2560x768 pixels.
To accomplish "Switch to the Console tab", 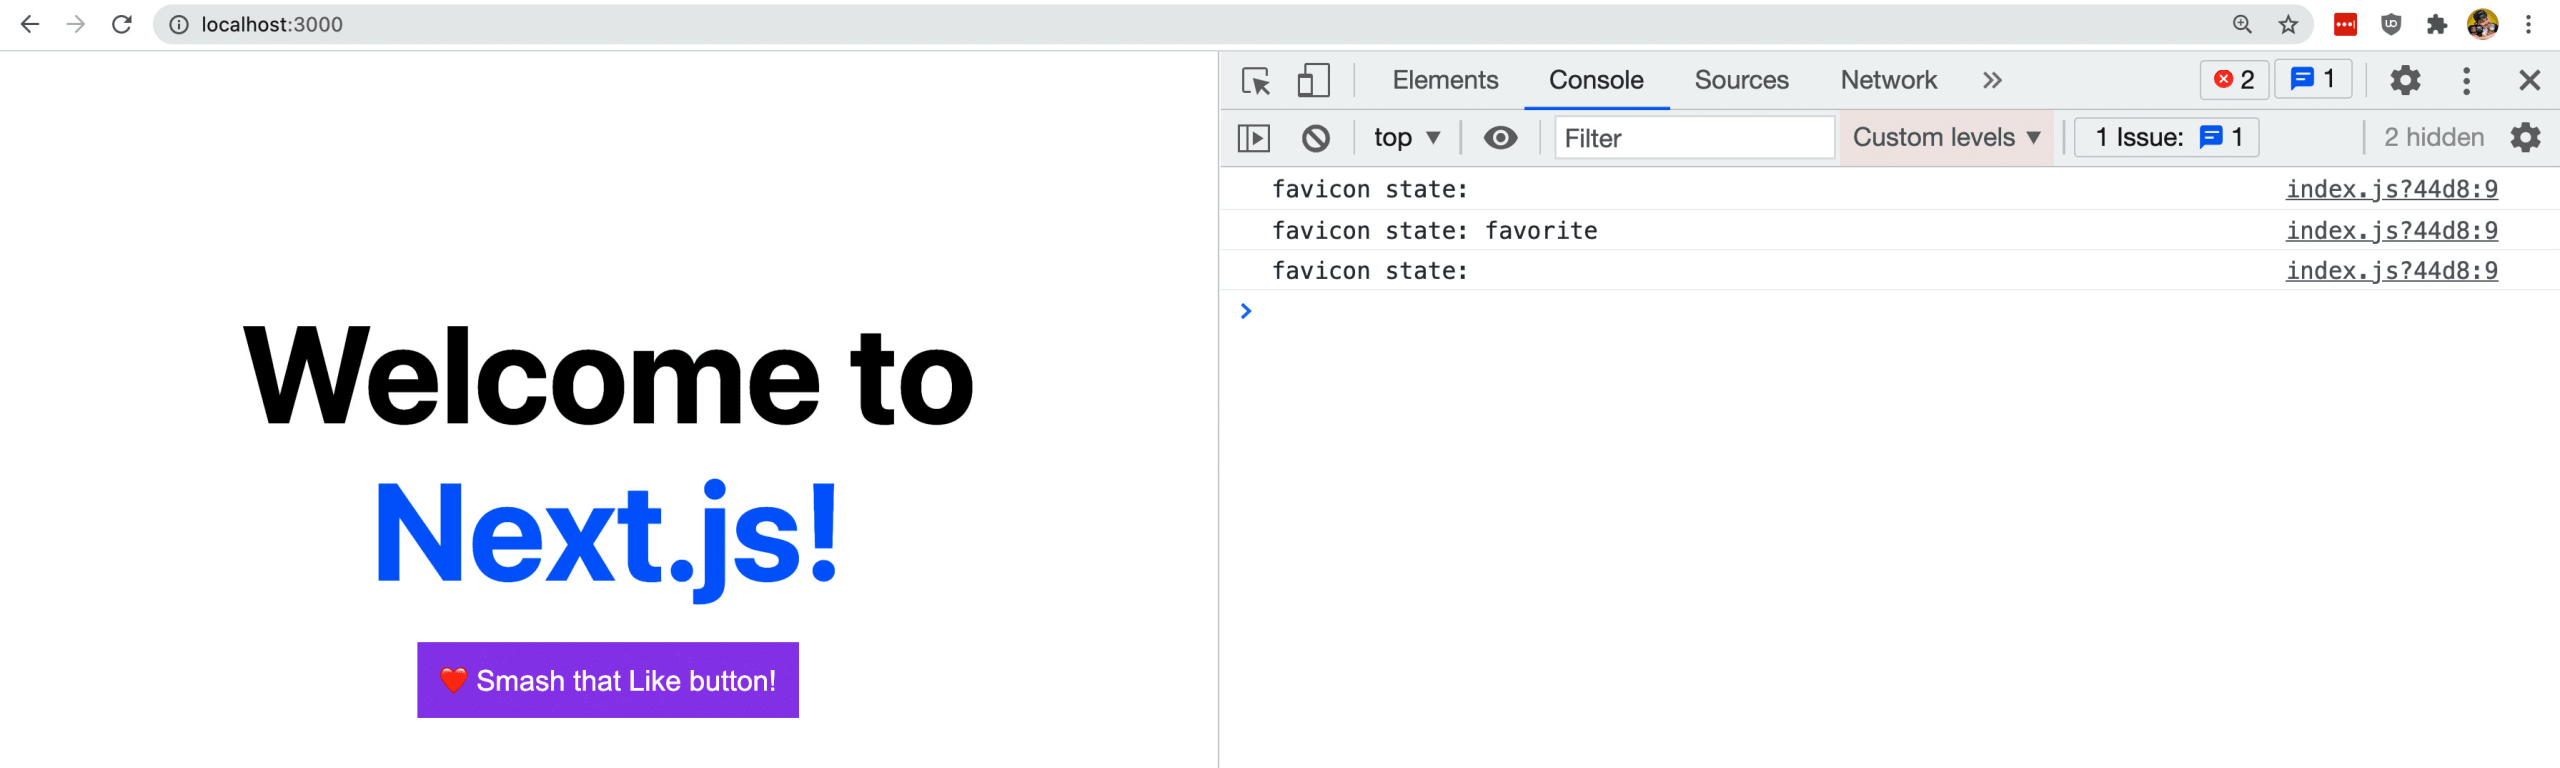I will 1596,80.
